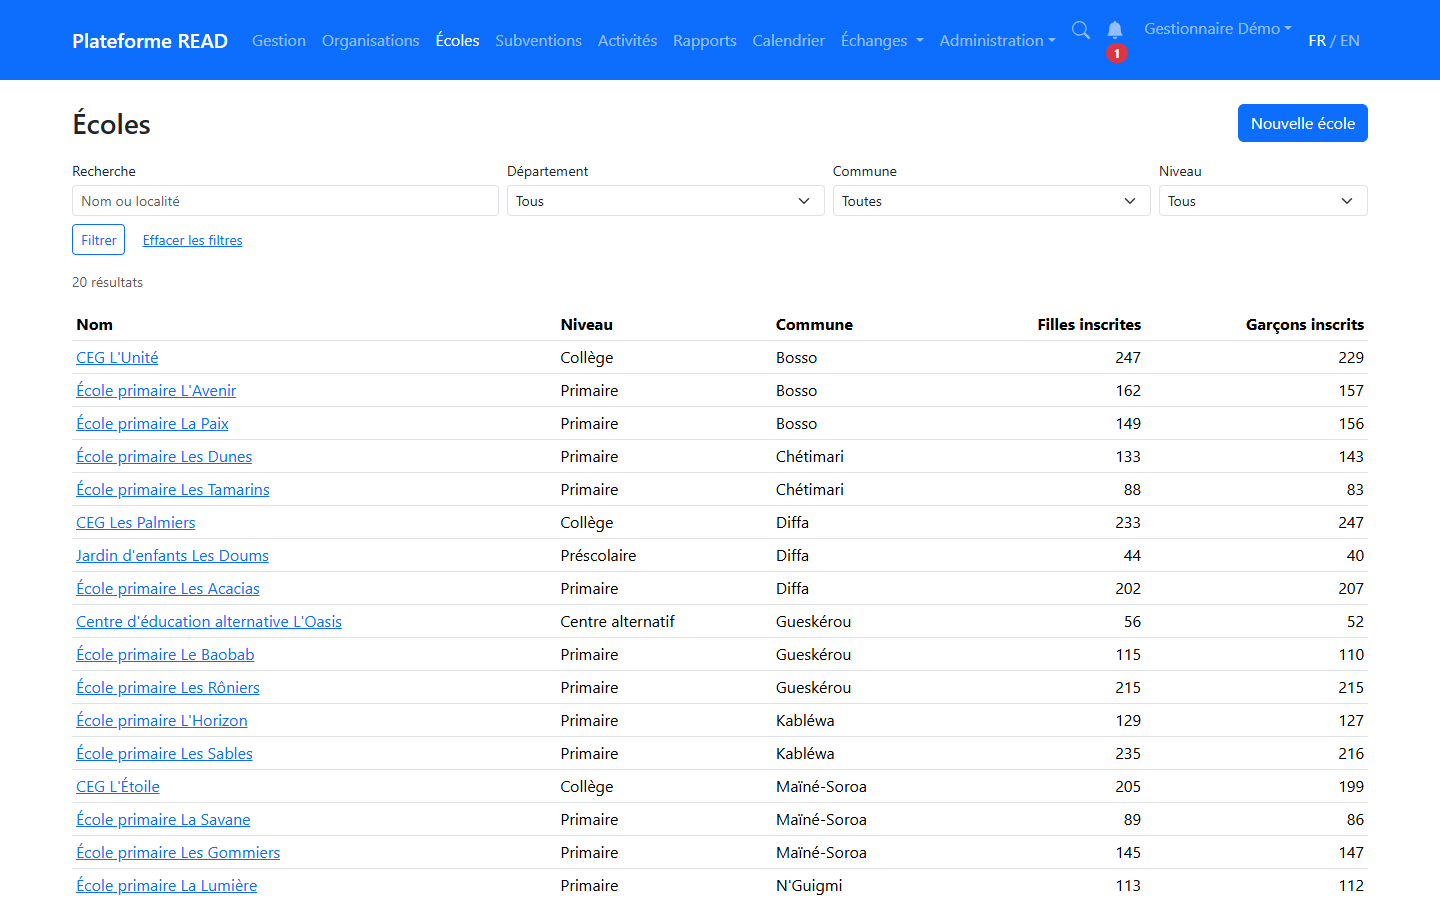Apply filters with the Filtrer button
This screenshot has width=1440, height=900.
99,240
